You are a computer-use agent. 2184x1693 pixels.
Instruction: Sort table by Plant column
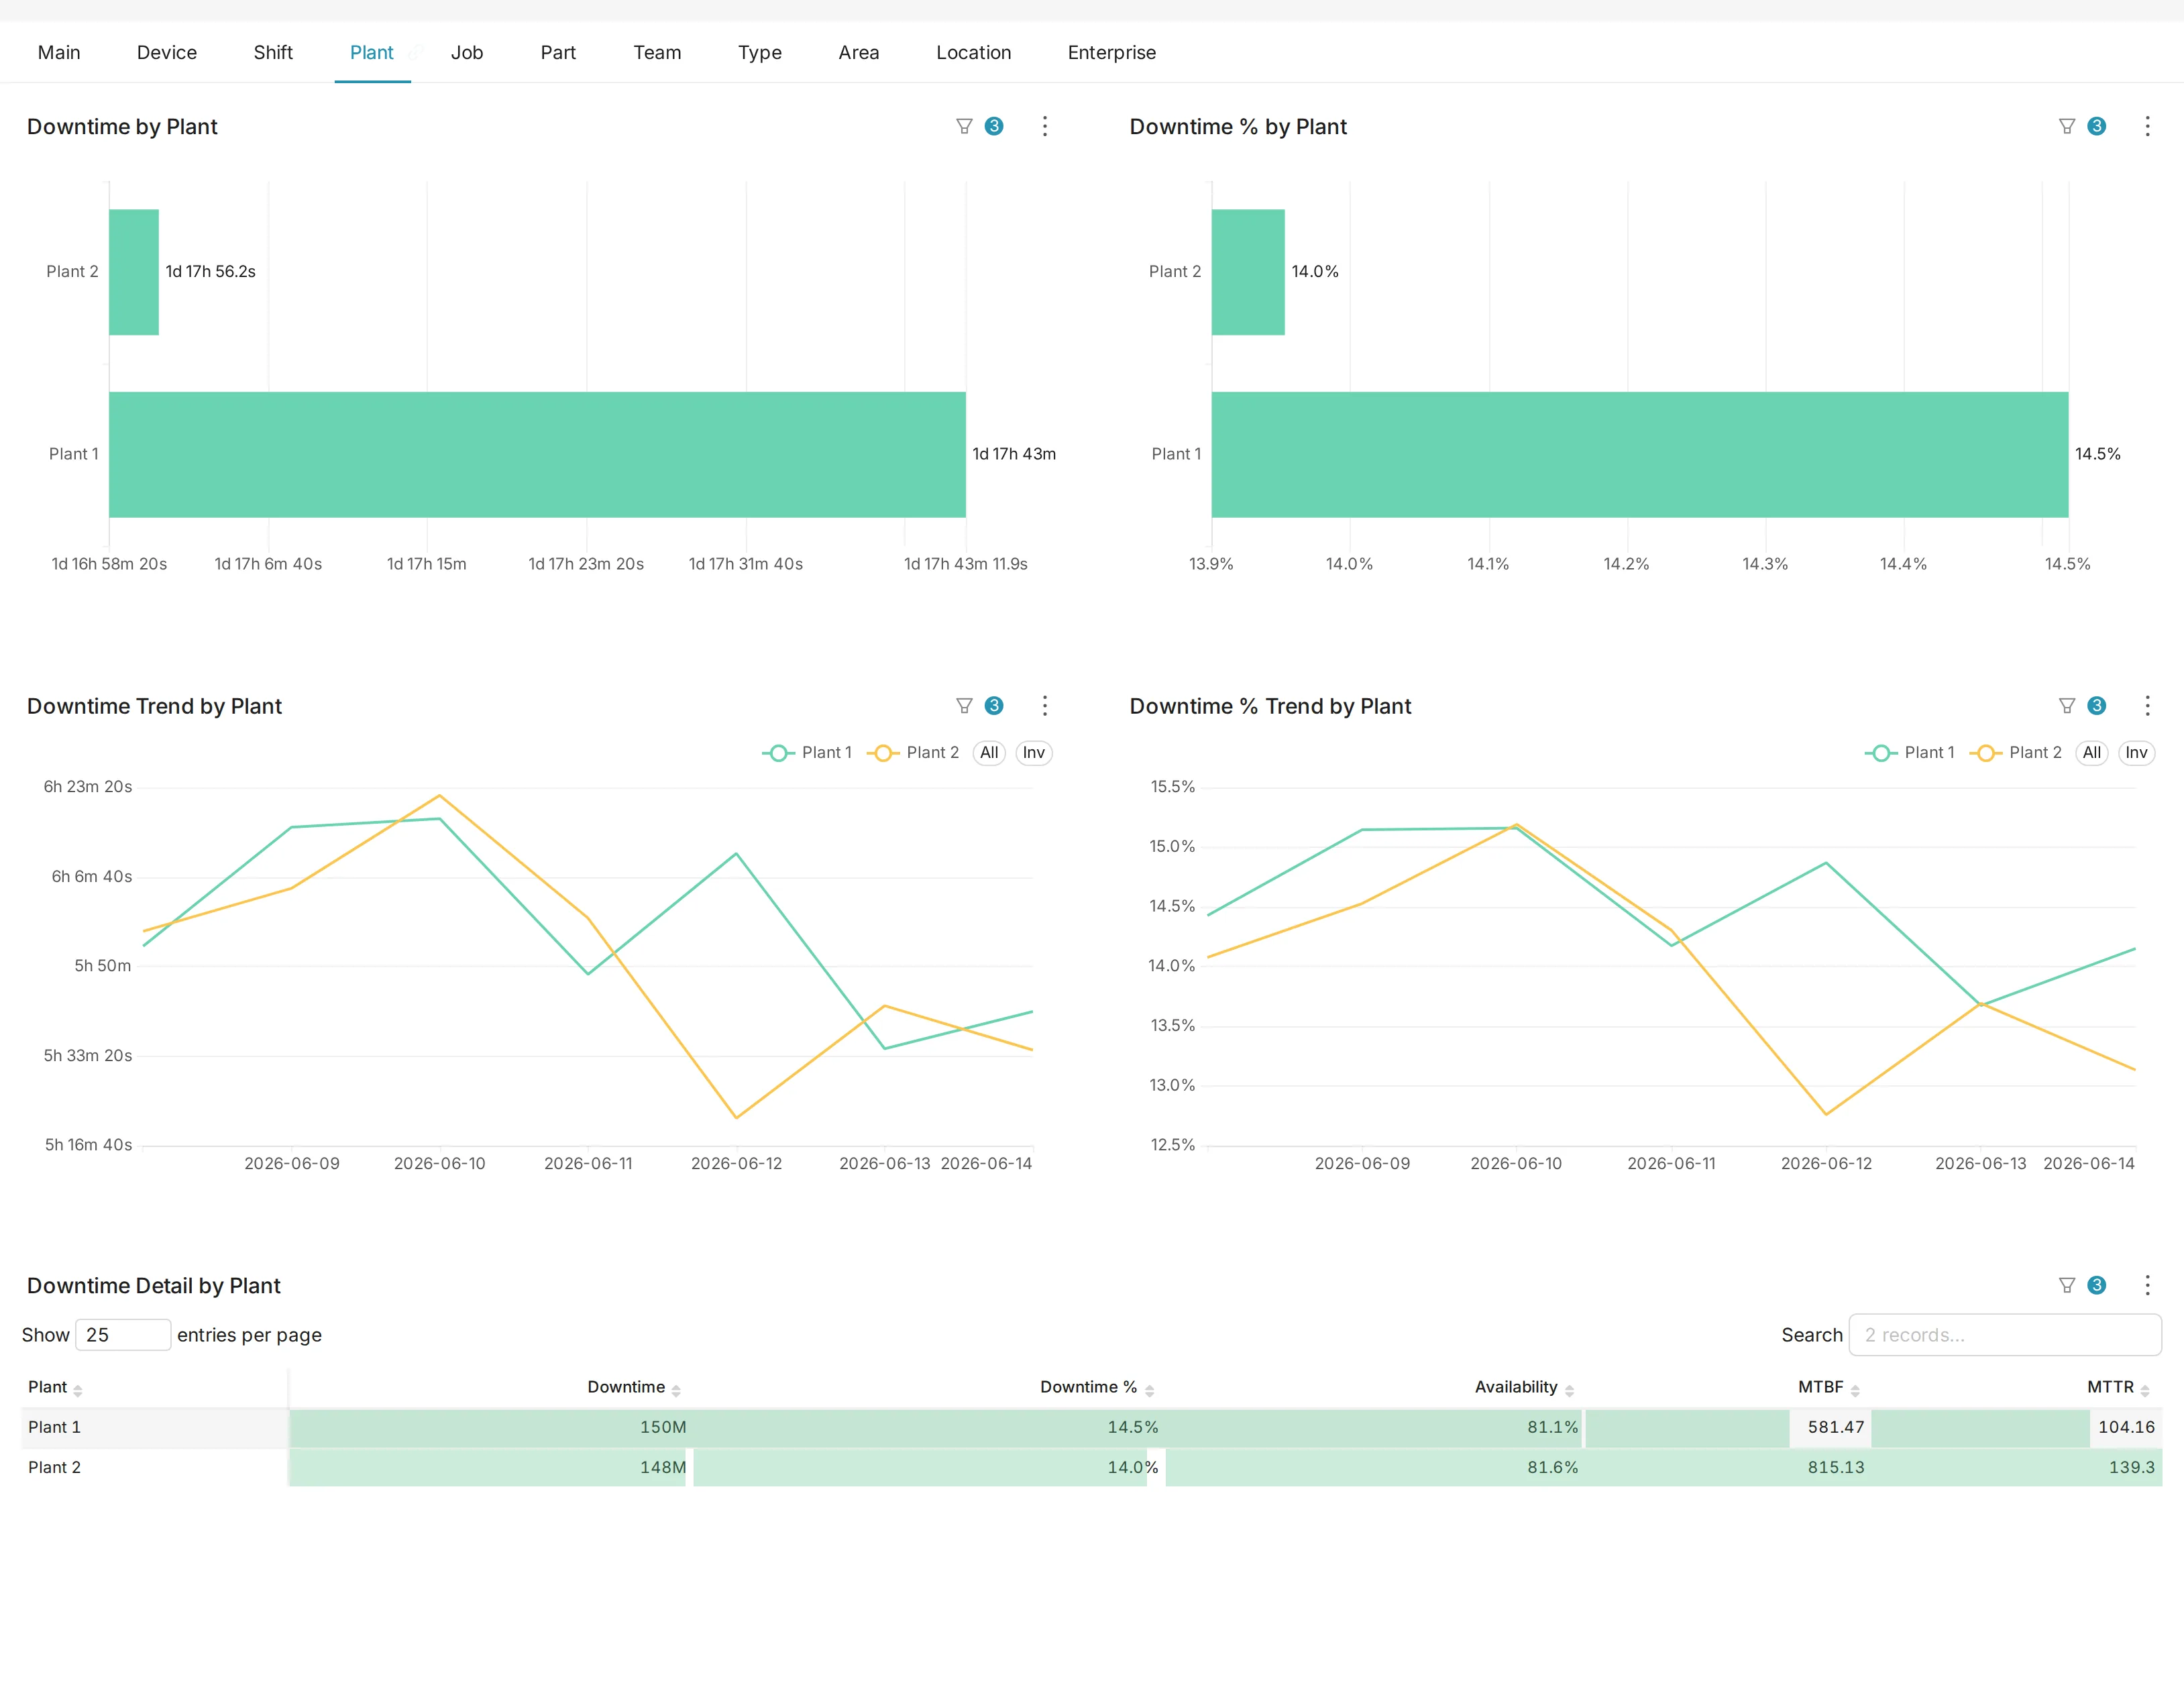(x=78, y=1390)
